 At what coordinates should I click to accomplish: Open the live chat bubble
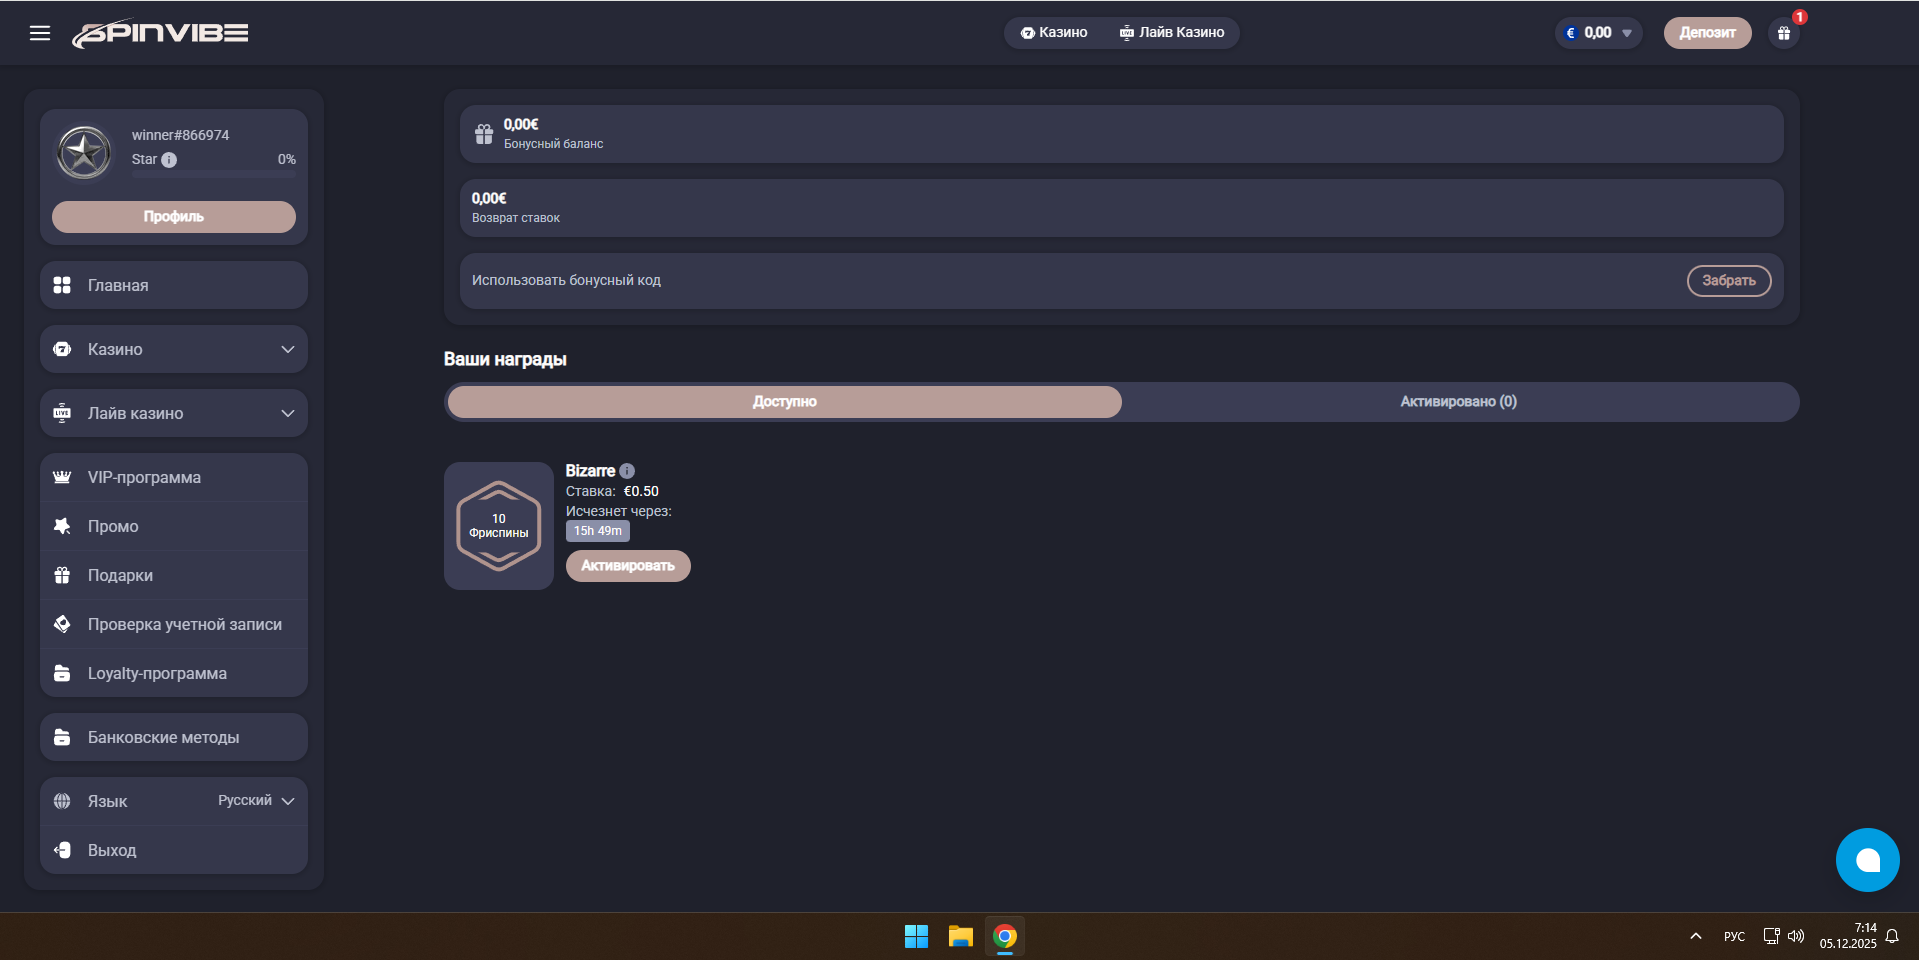[x=1867, y=860]
